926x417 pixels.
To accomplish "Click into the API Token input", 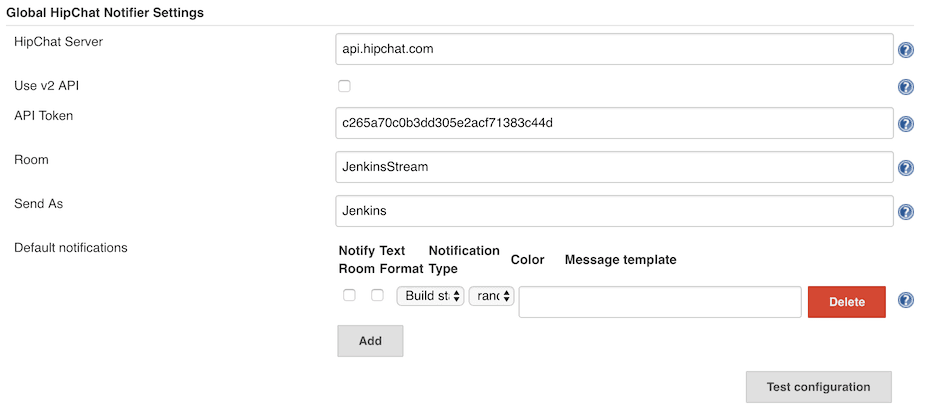I will click(614, 123).
